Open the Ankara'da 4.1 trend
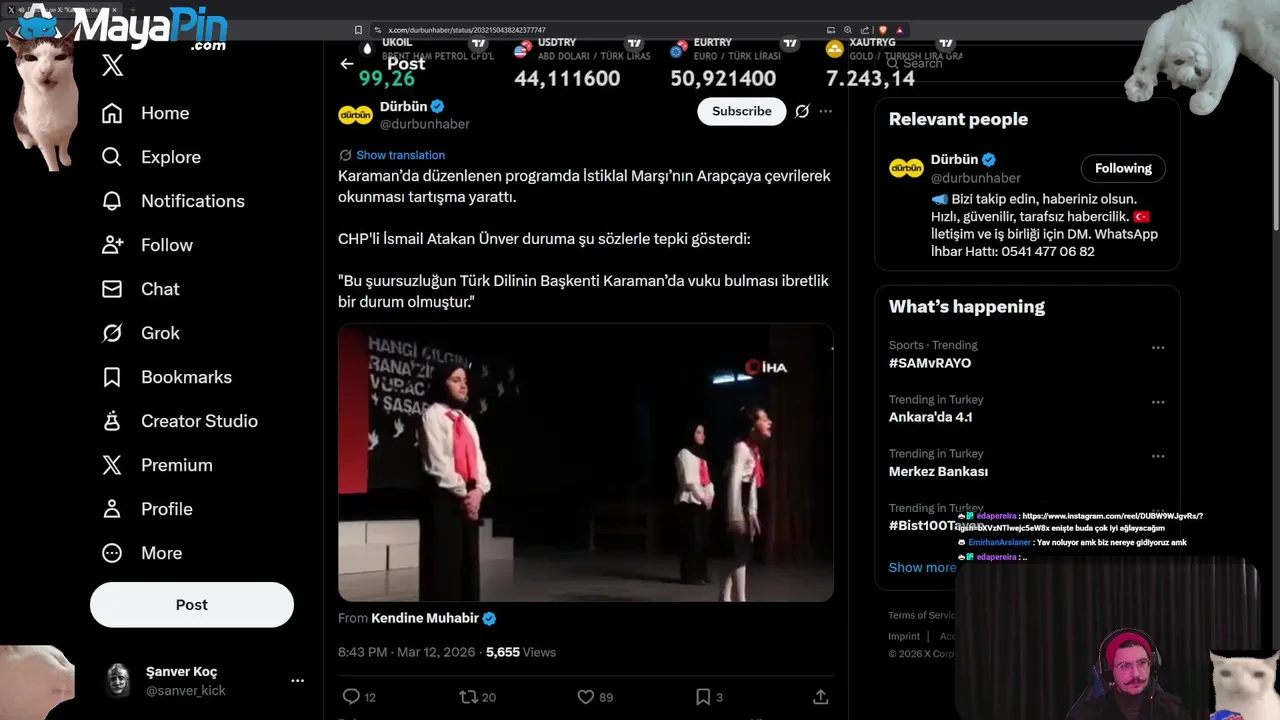Image resolution: width=1280 pixels, height=720 pixels. tap(930, 417)
